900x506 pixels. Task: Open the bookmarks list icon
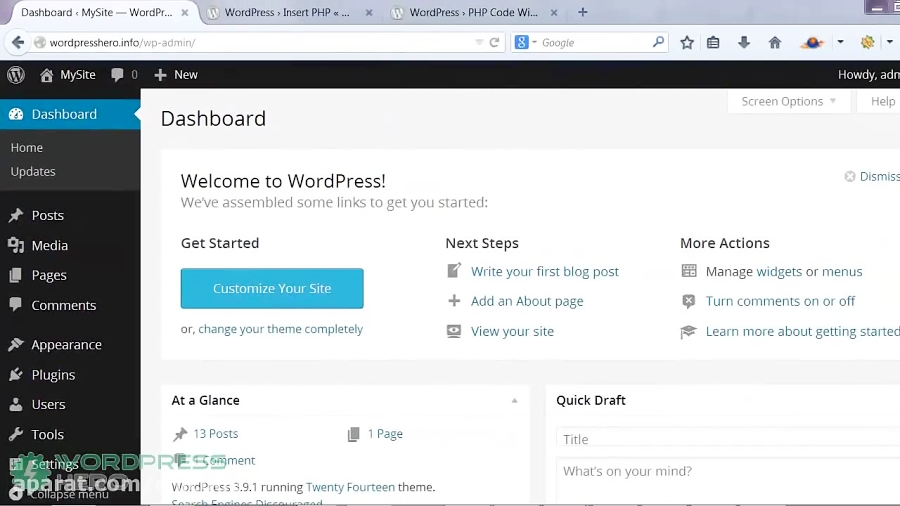(x=713, y=42)
